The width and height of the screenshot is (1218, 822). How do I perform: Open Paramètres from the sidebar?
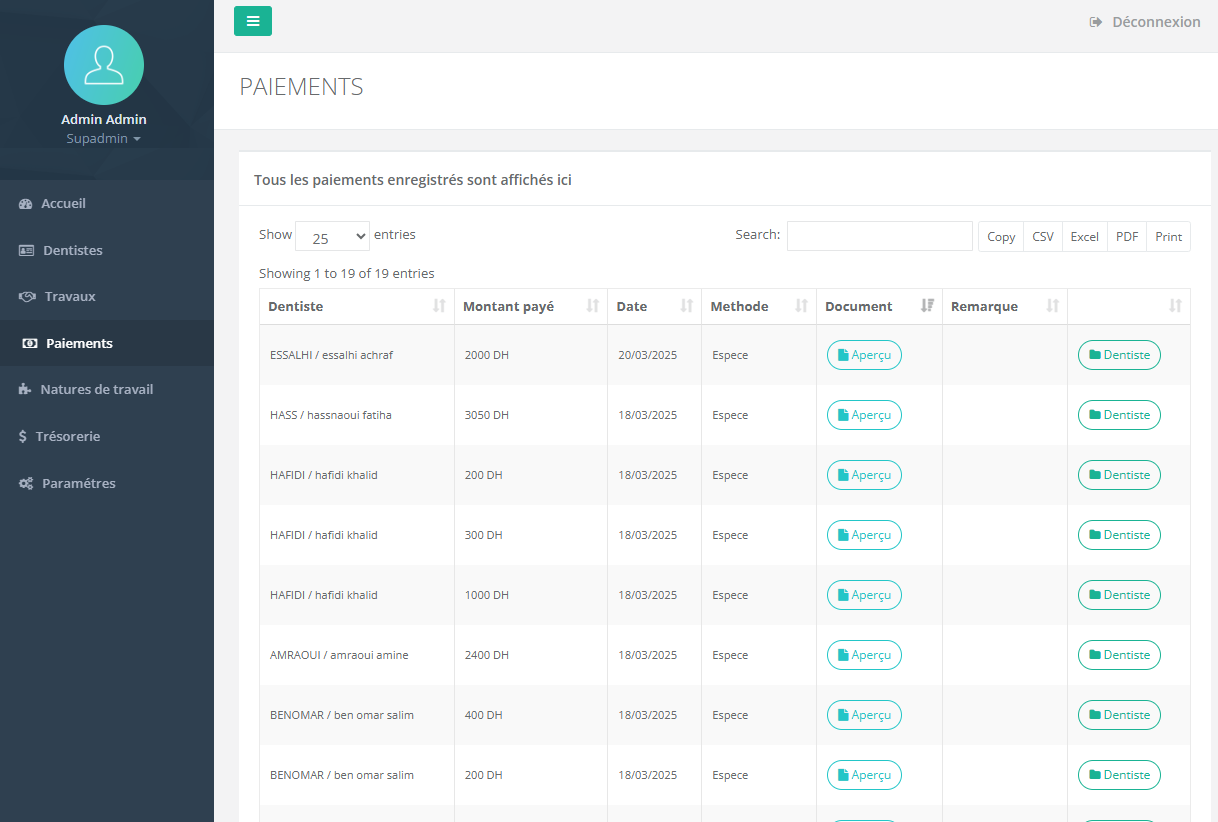pos(78,483)
